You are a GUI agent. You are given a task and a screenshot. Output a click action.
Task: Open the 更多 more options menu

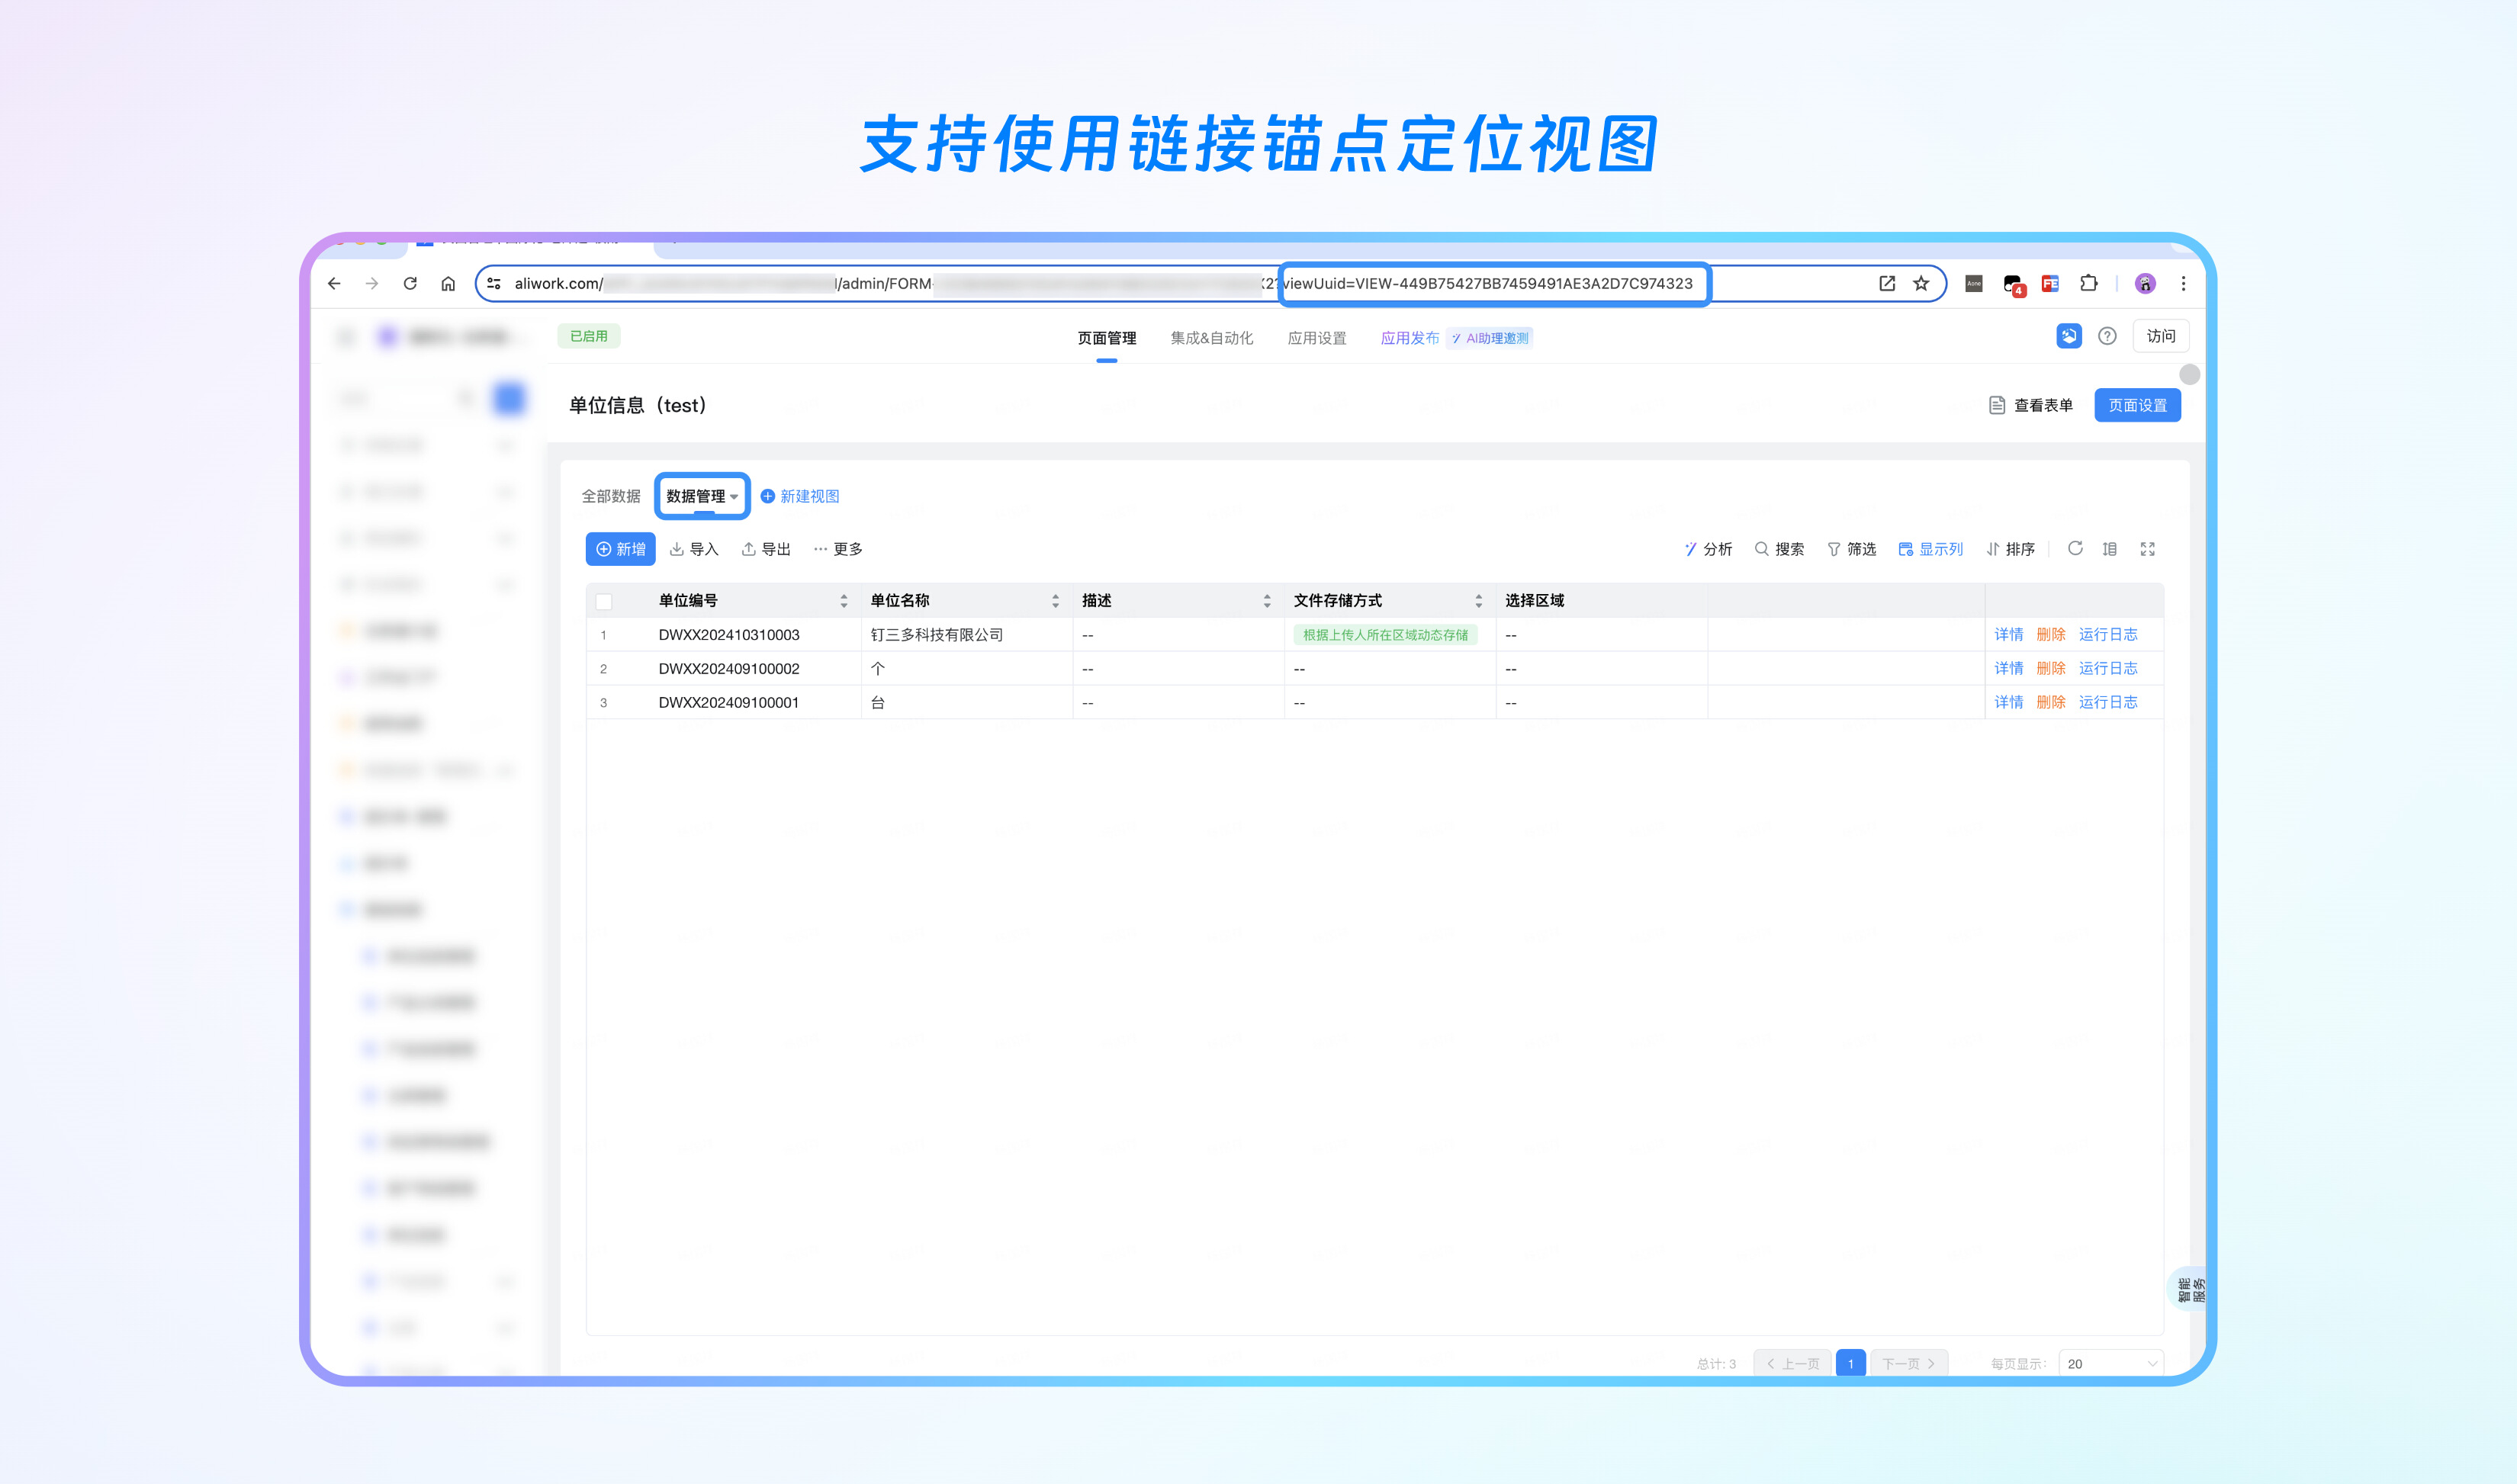click(838, 549)
